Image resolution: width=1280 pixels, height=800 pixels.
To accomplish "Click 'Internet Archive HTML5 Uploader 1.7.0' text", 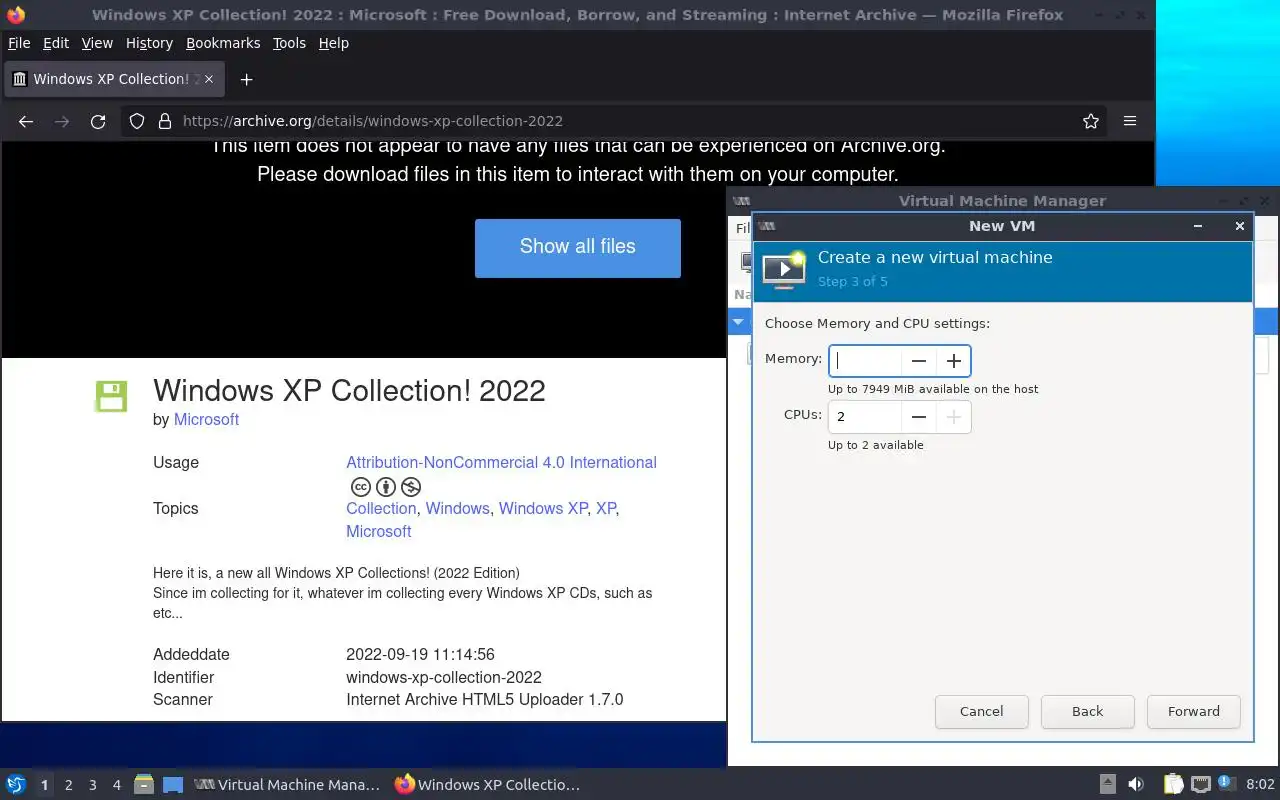I will (x=484, y=700).
